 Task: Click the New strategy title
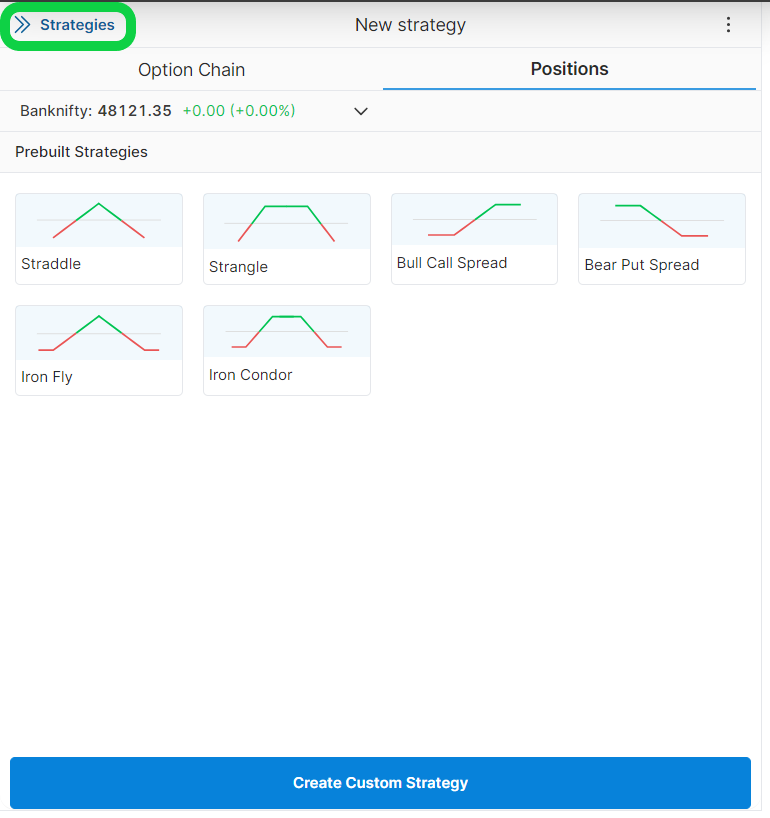pos(410,25)
